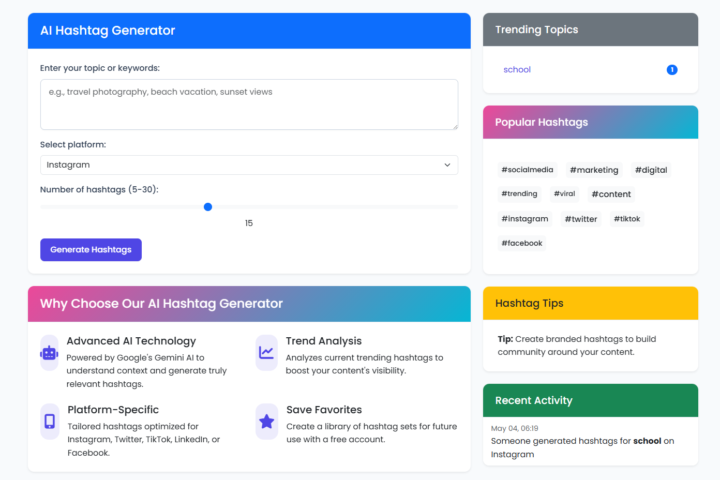Click the Platform-Specific phone icon

(50, 421)
